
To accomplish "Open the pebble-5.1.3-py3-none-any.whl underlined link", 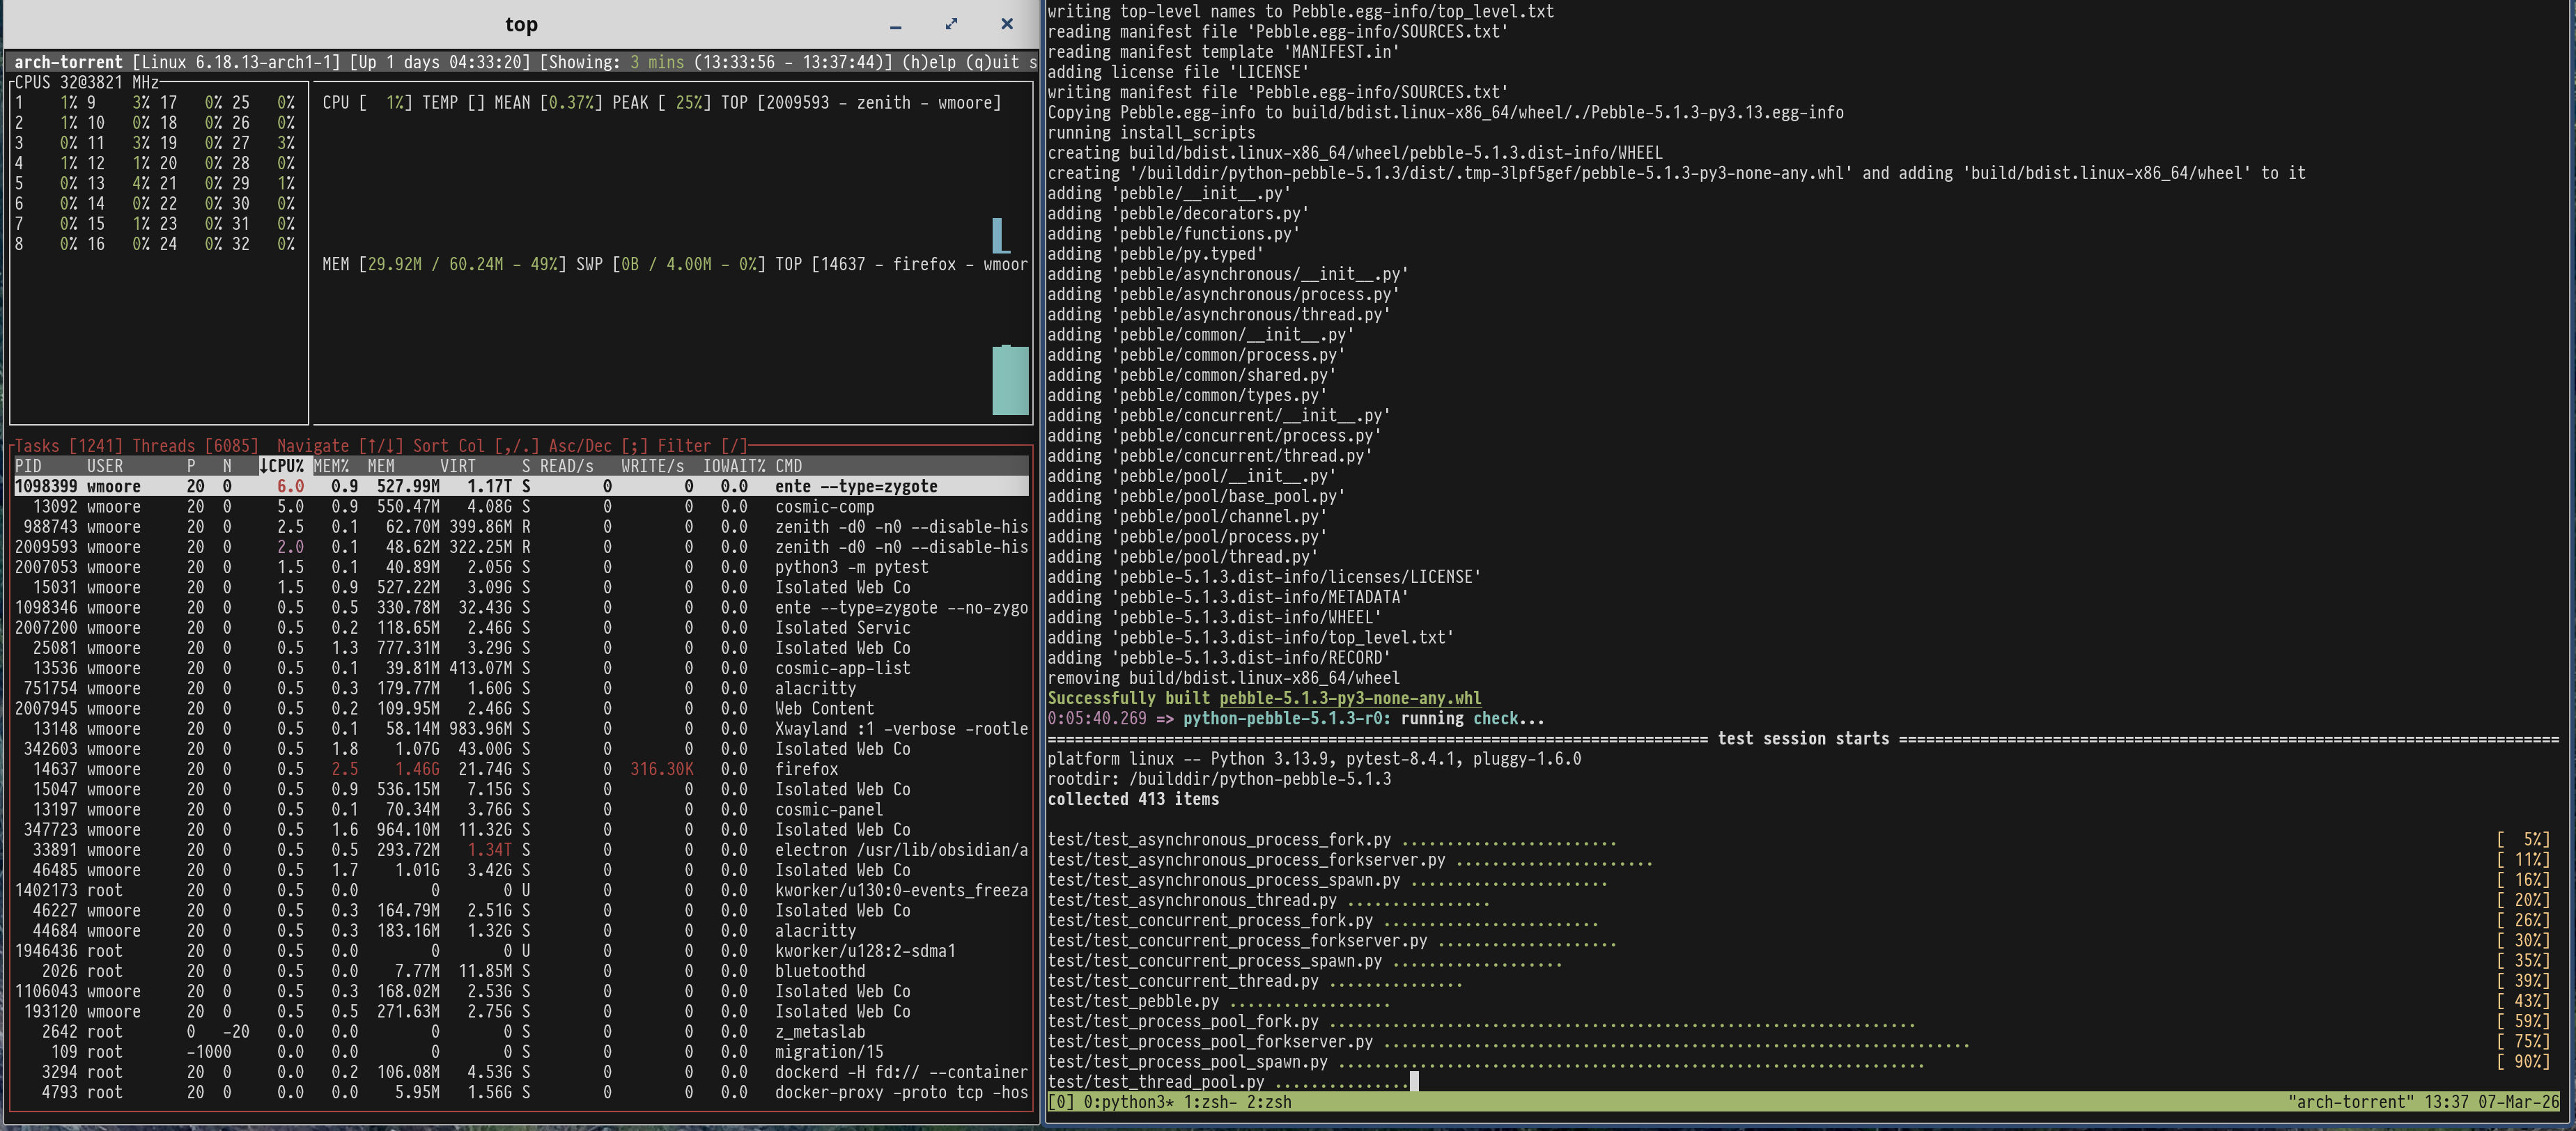I will pyautogui.click(x=1350, y=698).
